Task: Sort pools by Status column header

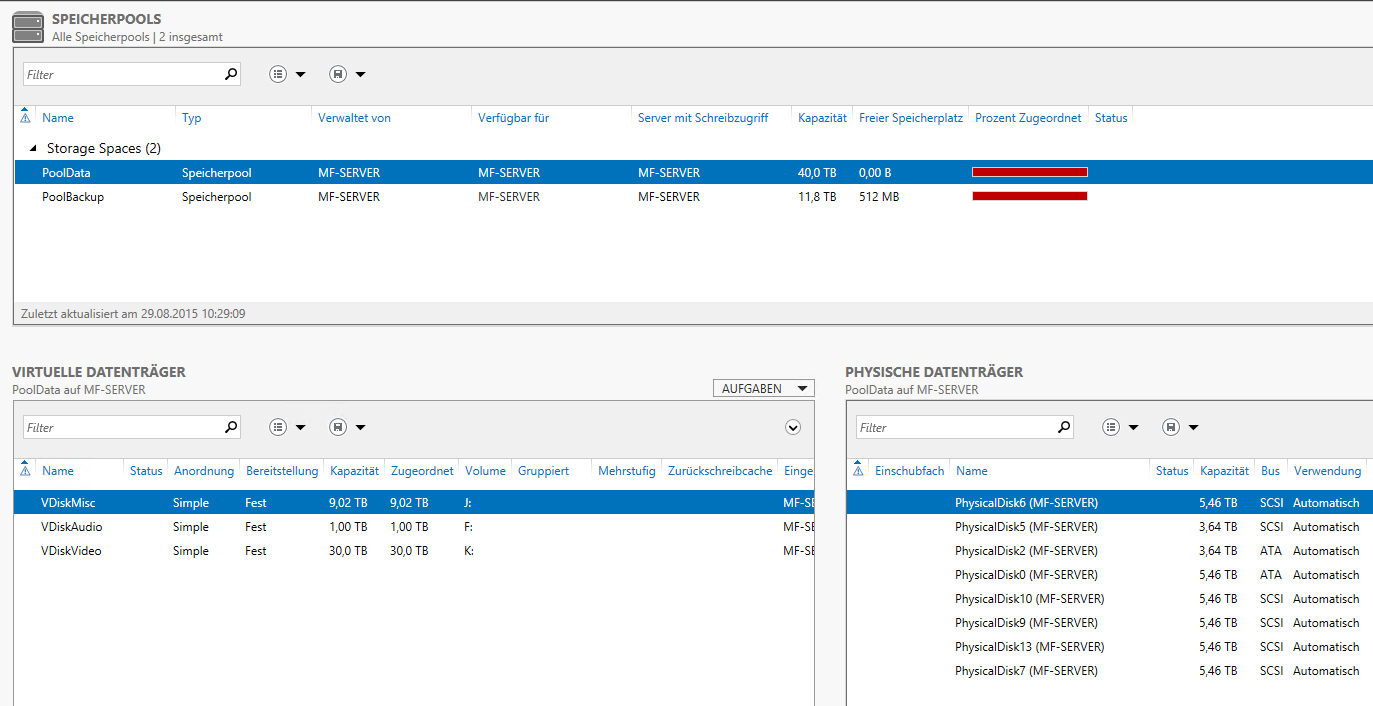Action: coord(1111,118)
